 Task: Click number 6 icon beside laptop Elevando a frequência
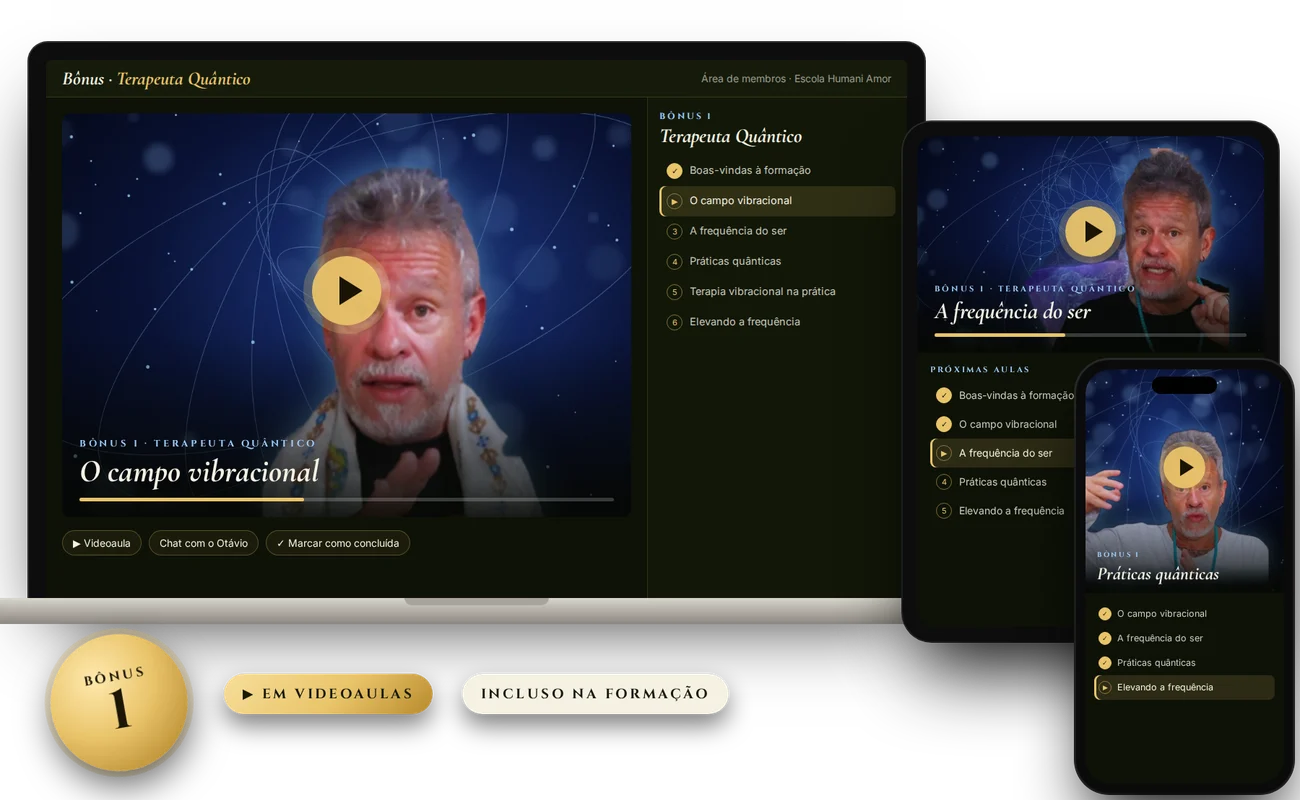(675, 322)
